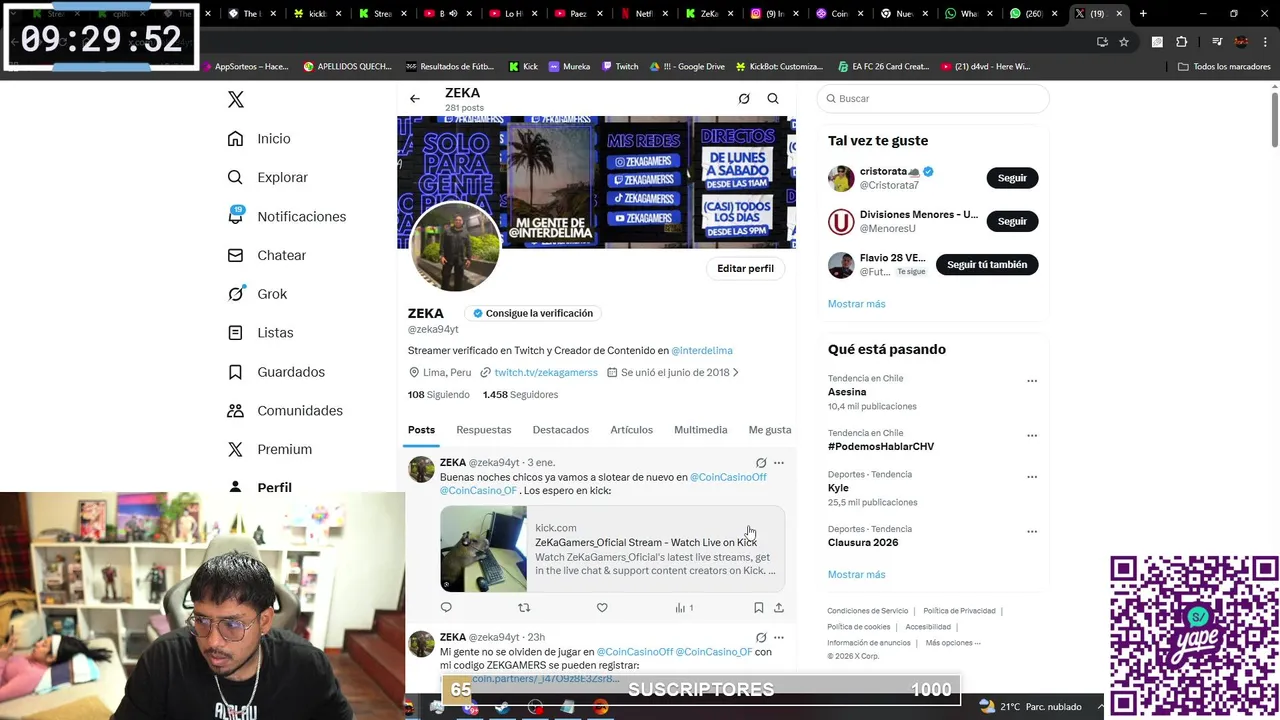Open Grok in the sidebar

(257, 294)
